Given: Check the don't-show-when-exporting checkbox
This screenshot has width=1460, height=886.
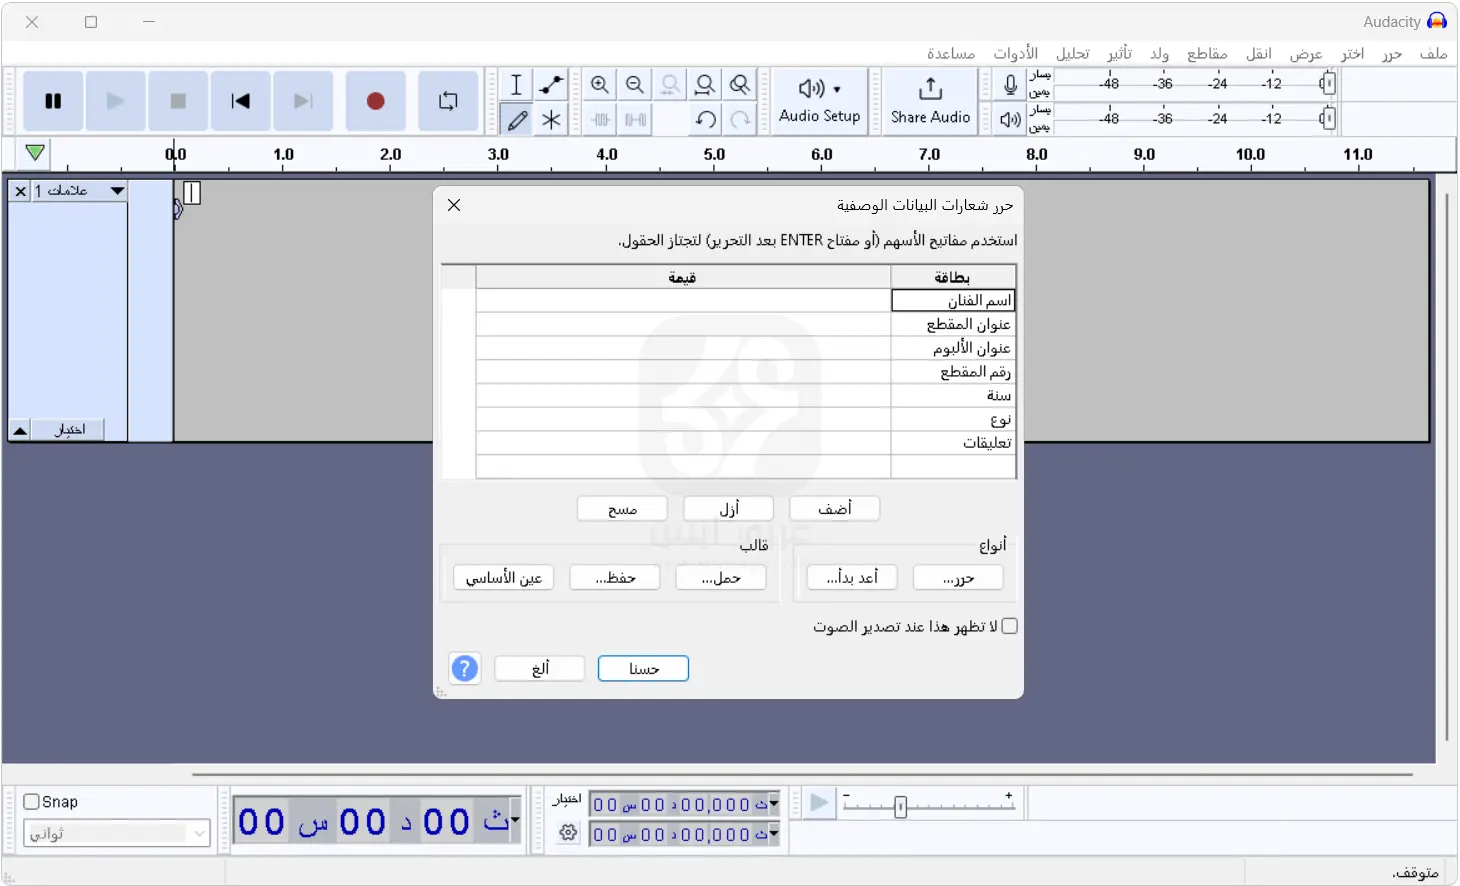Looking at the screenshot, I should coord(1010,625).
